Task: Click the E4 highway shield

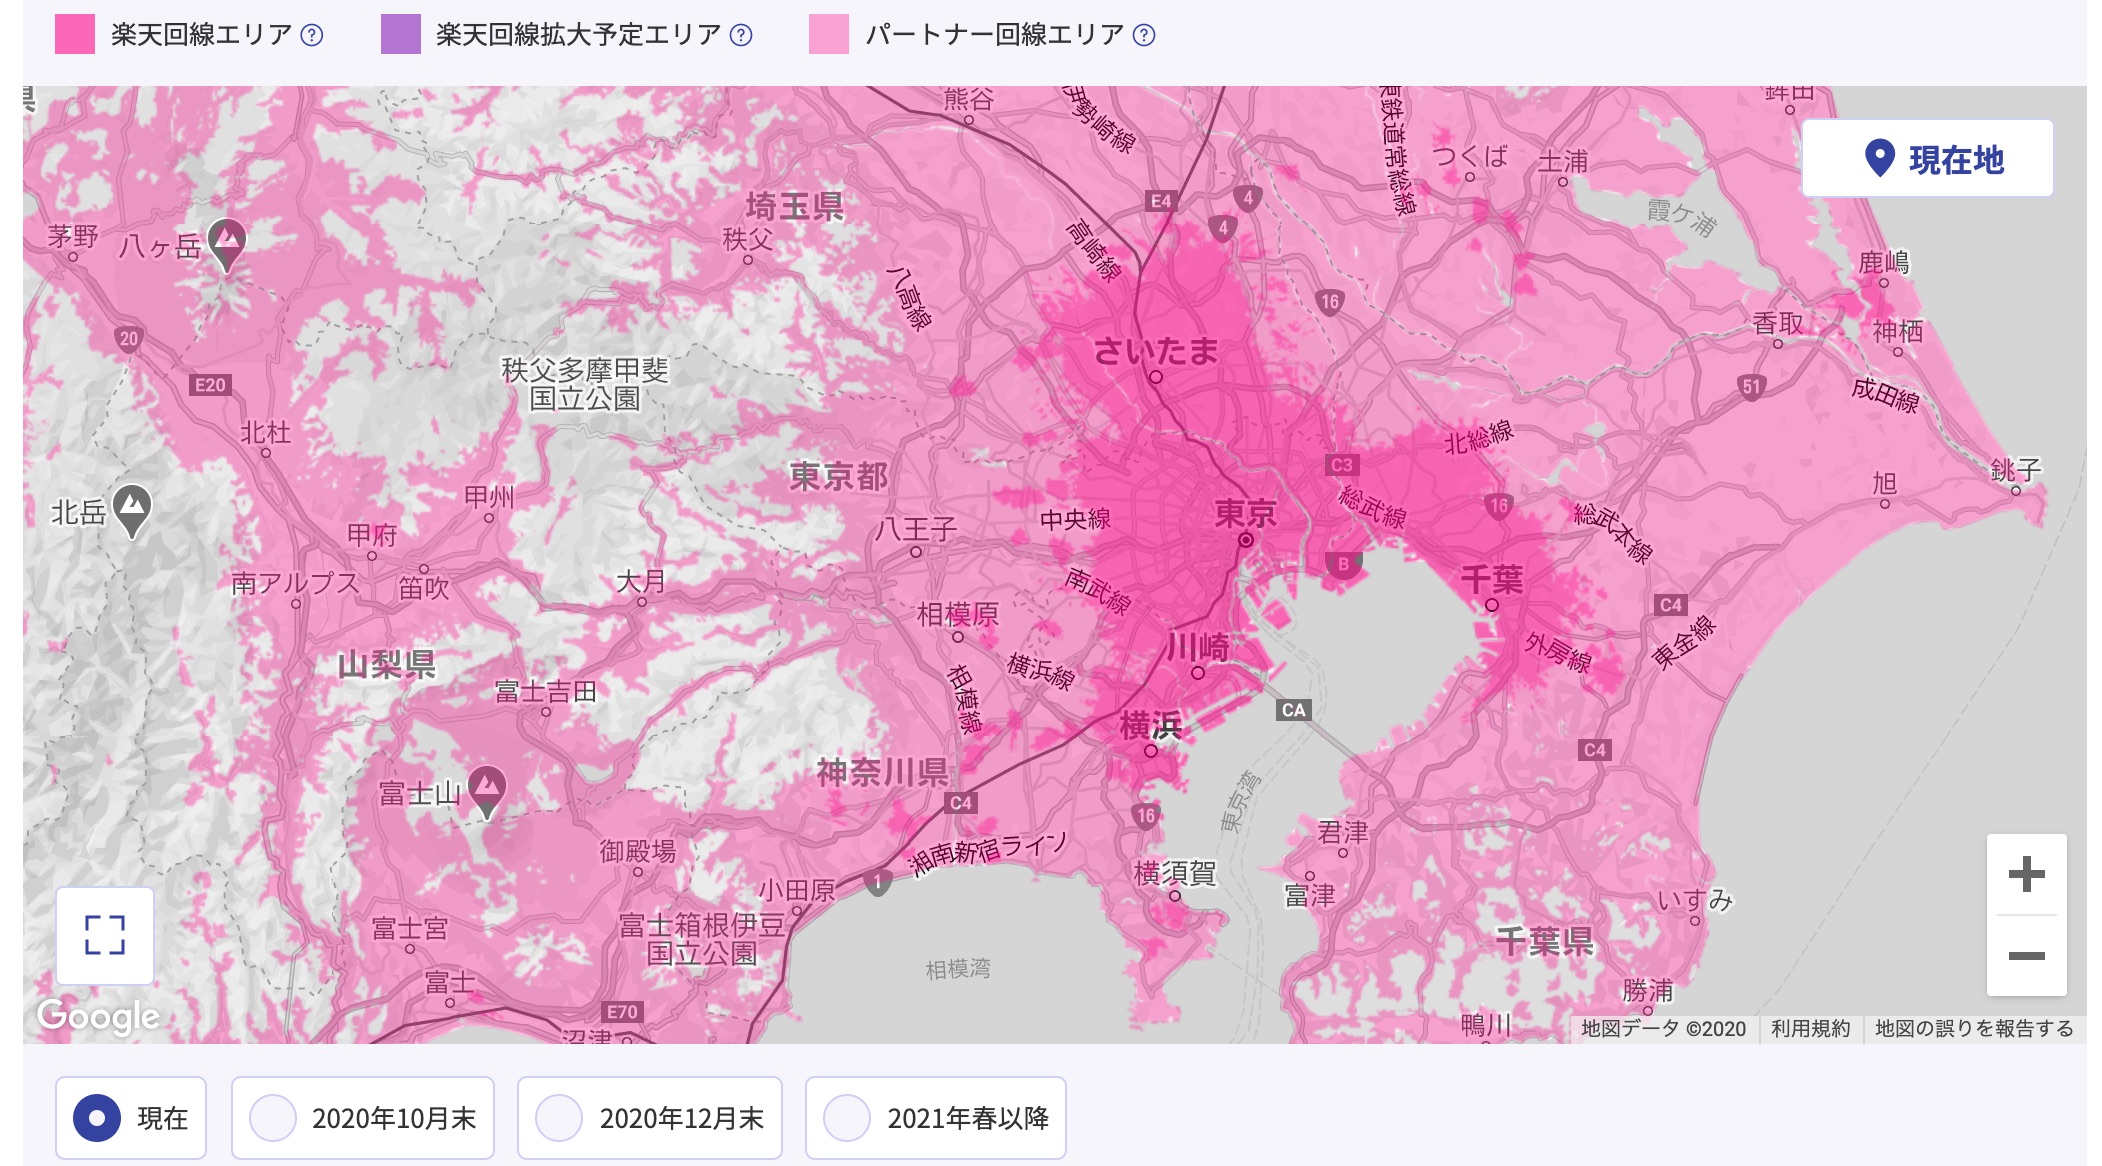Action: click(1160, 201)
